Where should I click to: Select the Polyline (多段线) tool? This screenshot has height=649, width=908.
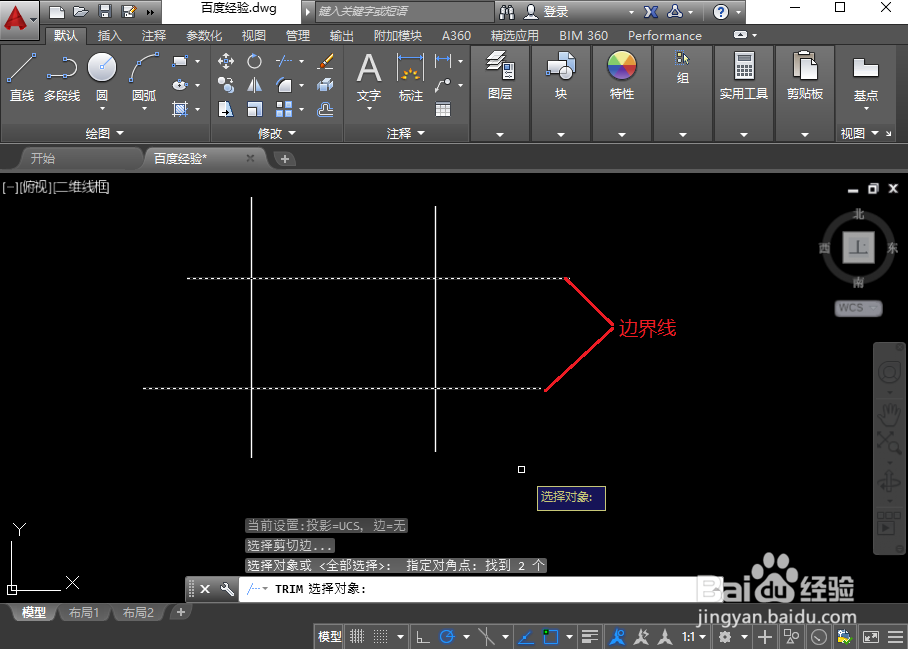pos(62,78)
